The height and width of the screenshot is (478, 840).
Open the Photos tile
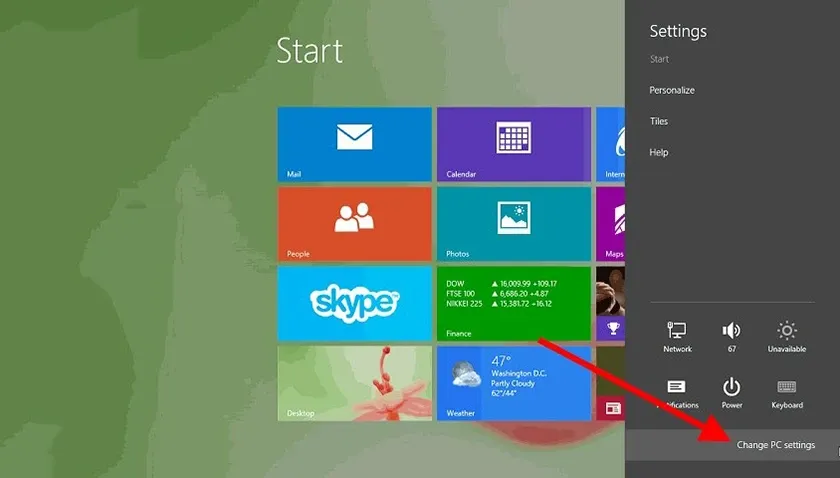[514, 224]
